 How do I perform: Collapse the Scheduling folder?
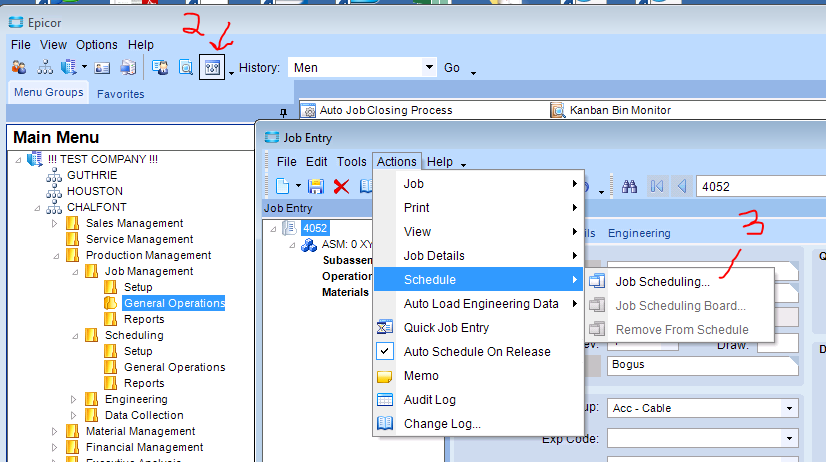[75, 336]
